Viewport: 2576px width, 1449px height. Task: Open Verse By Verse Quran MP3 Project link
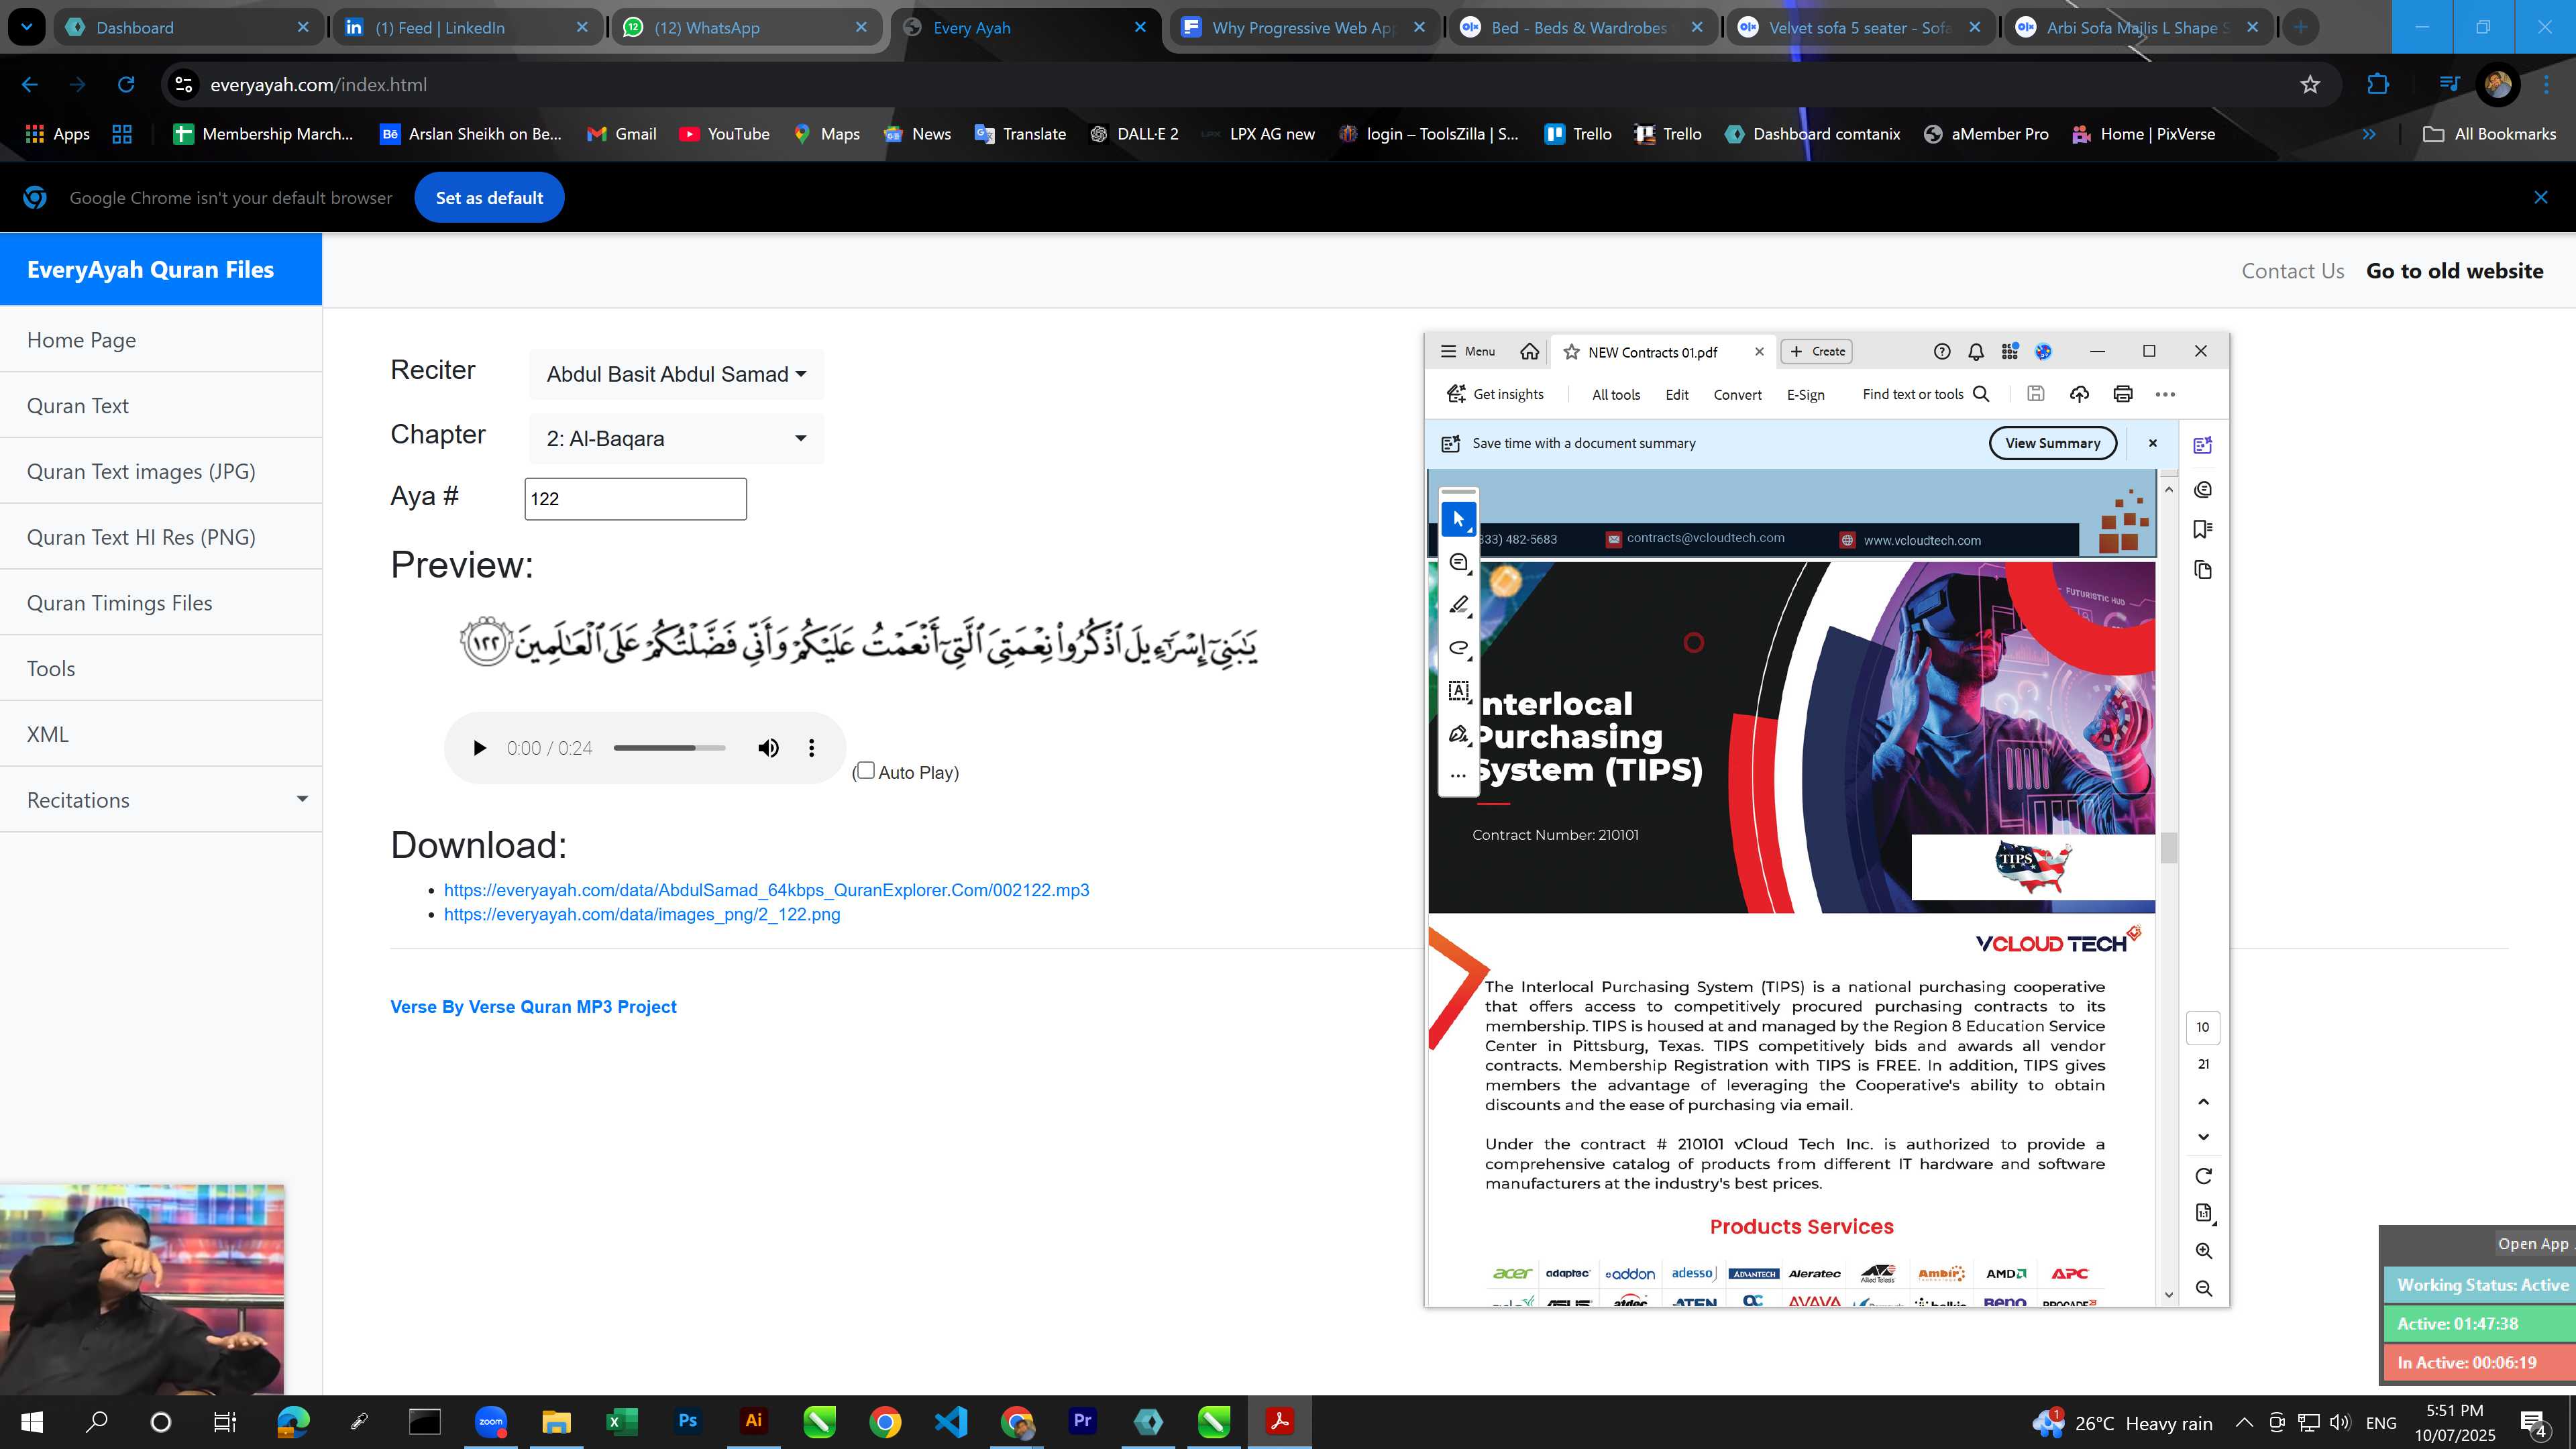coord(533,1007)
